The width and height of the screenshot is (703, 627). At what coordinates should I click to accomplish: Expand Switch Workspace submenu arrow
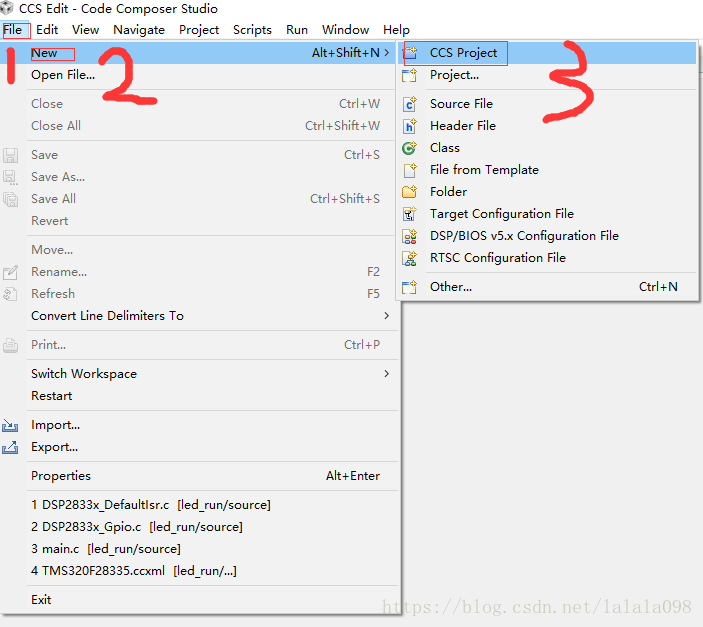tap(386, 374)
